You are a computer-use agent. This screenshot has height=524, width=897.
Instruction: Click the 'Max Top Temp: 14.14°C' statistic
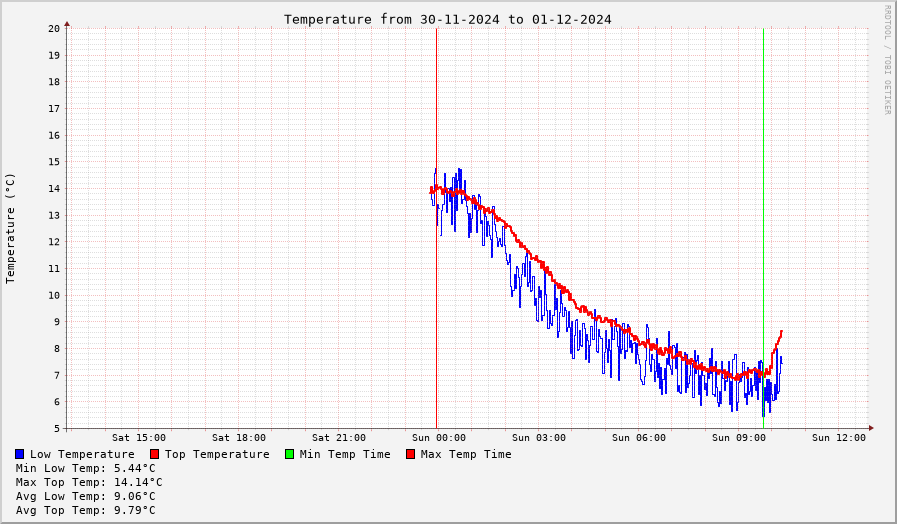click(x=89, y=482)
